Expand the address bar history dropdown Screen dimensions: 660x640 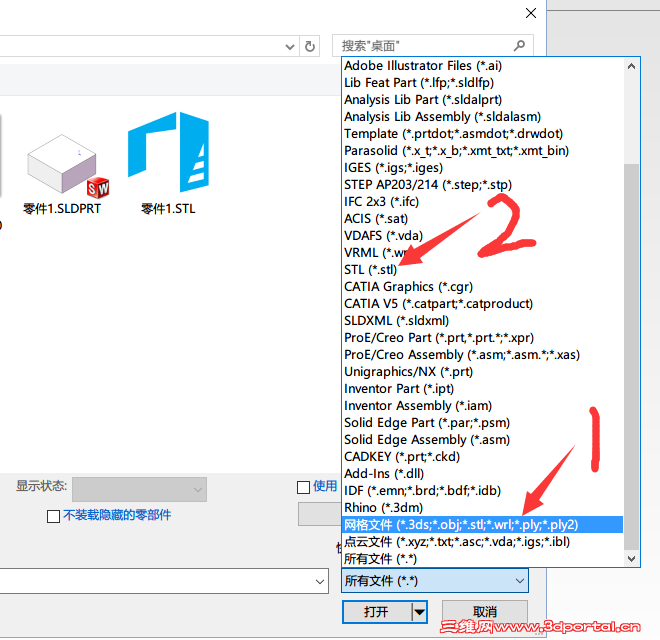[x=290, y=46]
